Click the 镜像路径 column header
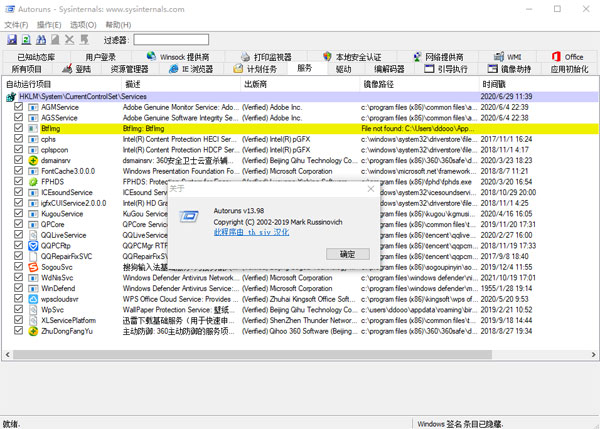Image resolution: width=600 pixels, height=429 pixels. tap(419, 84)
